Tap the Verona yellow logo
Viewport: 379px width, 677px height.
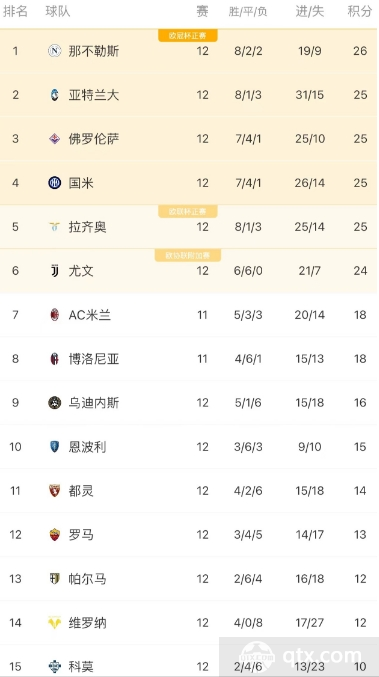pos(54,623)
